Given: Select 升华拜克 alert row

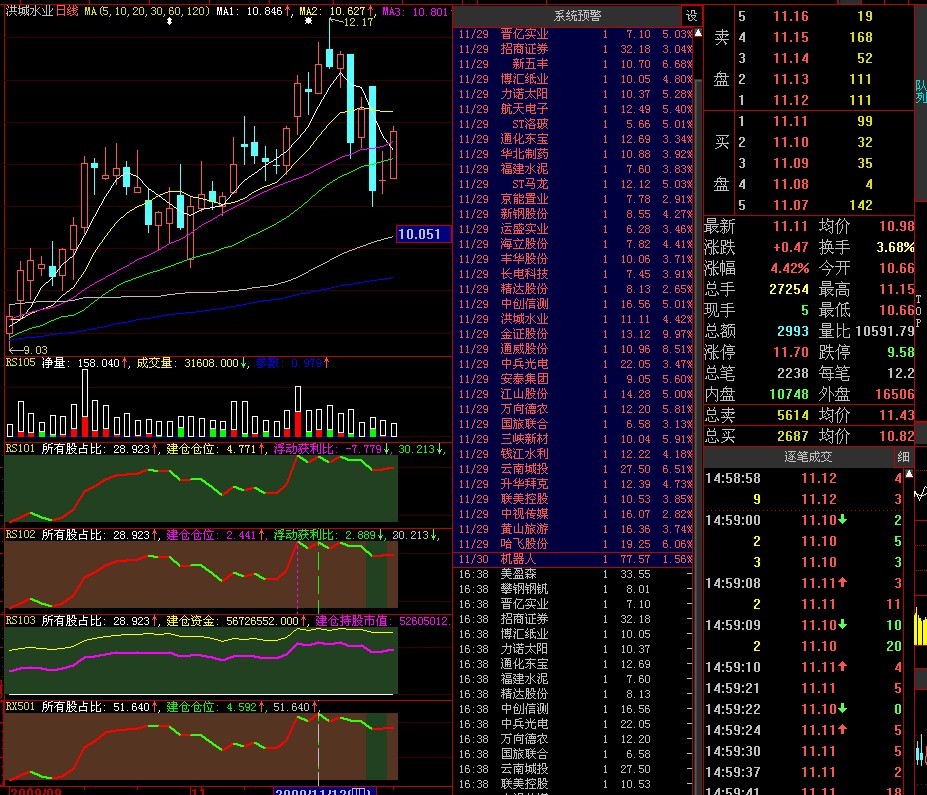Looking at the screenshot, I should click(575, 484).
